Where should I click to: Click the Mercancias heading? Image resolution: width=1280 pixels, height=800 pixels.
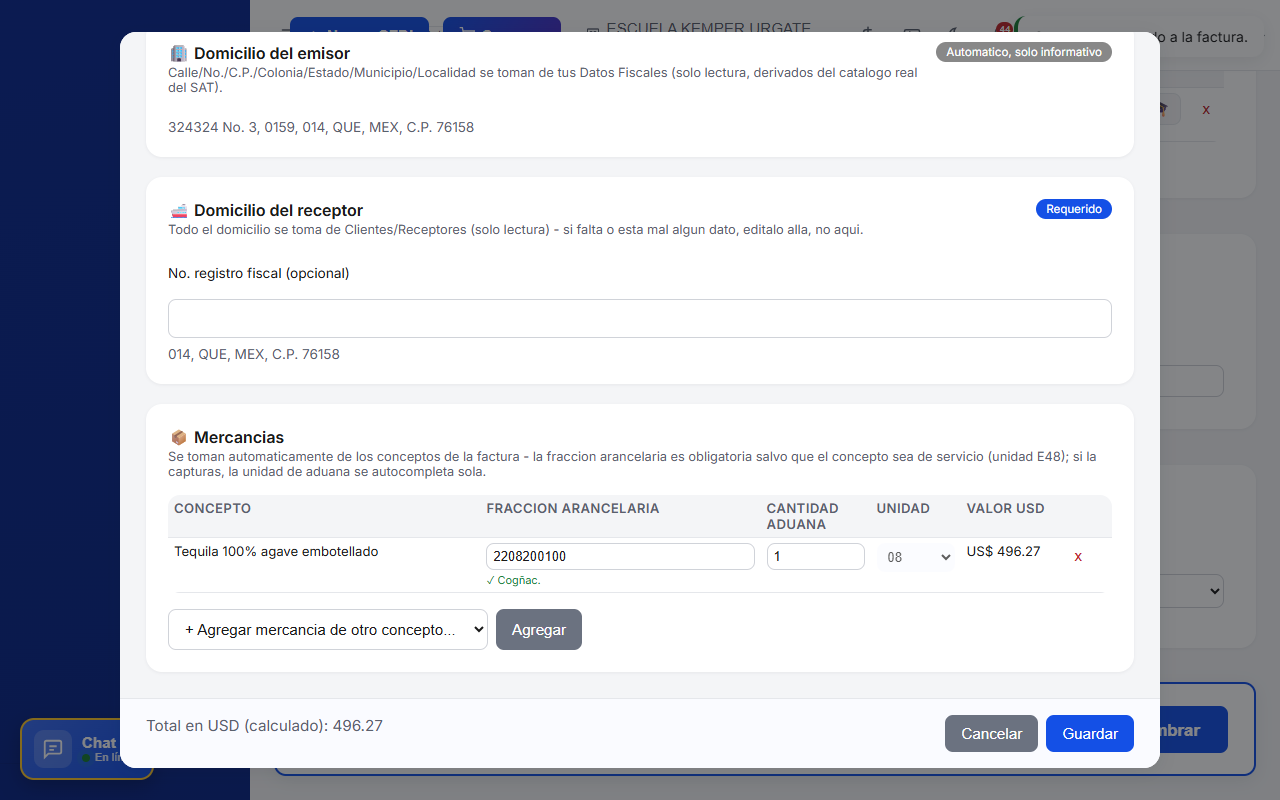pos(239,438)
